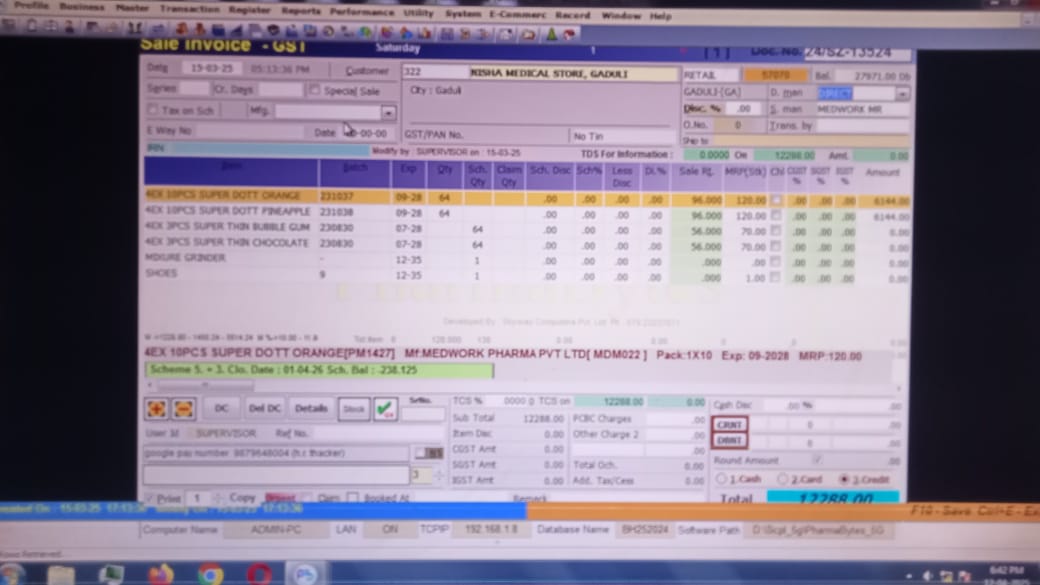1040x585 pixels.
Task: Click the Del DC button
Action: click(x=264, y=409)
